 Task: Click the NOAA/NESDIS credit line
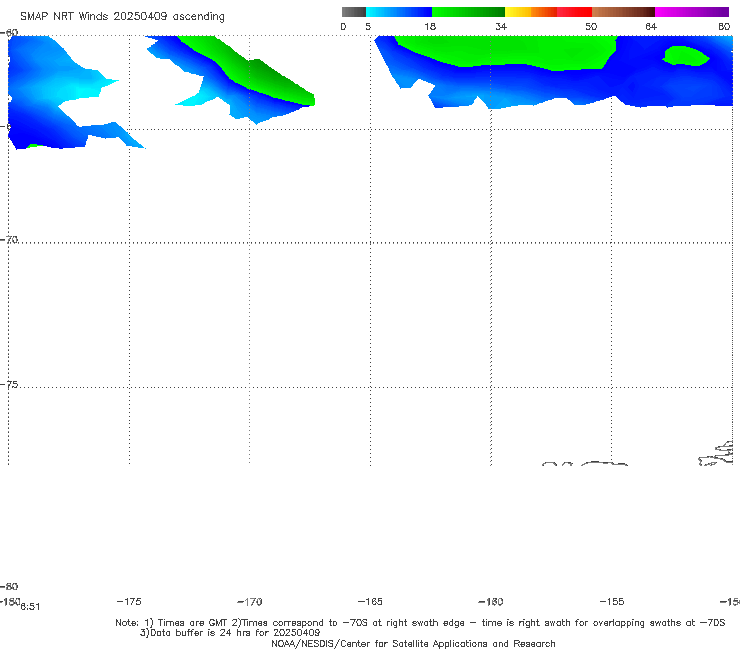[x=413, y=643]
